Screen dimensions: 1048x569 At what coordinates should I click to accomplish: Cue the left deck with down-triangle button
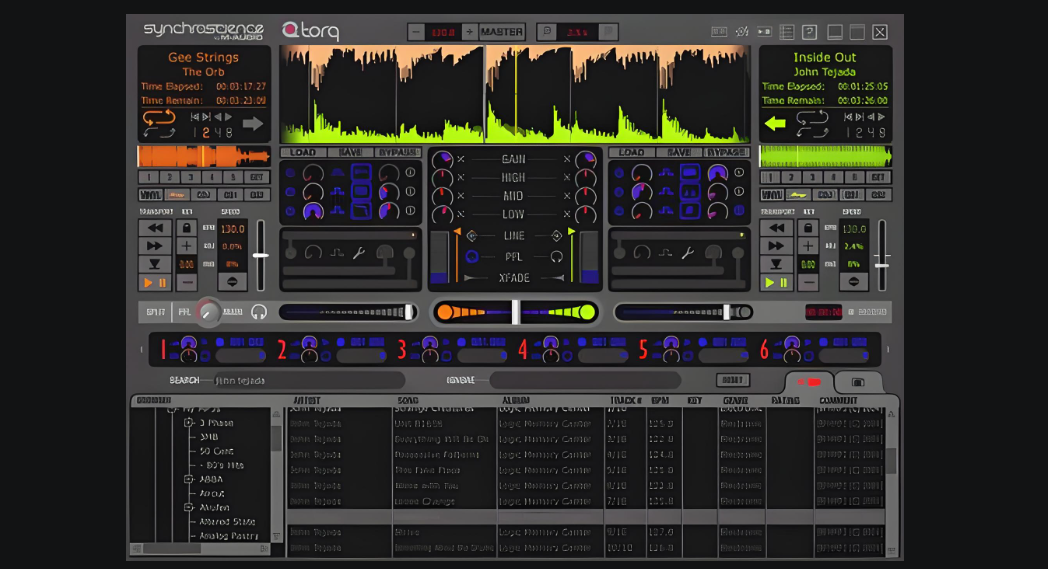pyautogui.click(x=155, y=264)
